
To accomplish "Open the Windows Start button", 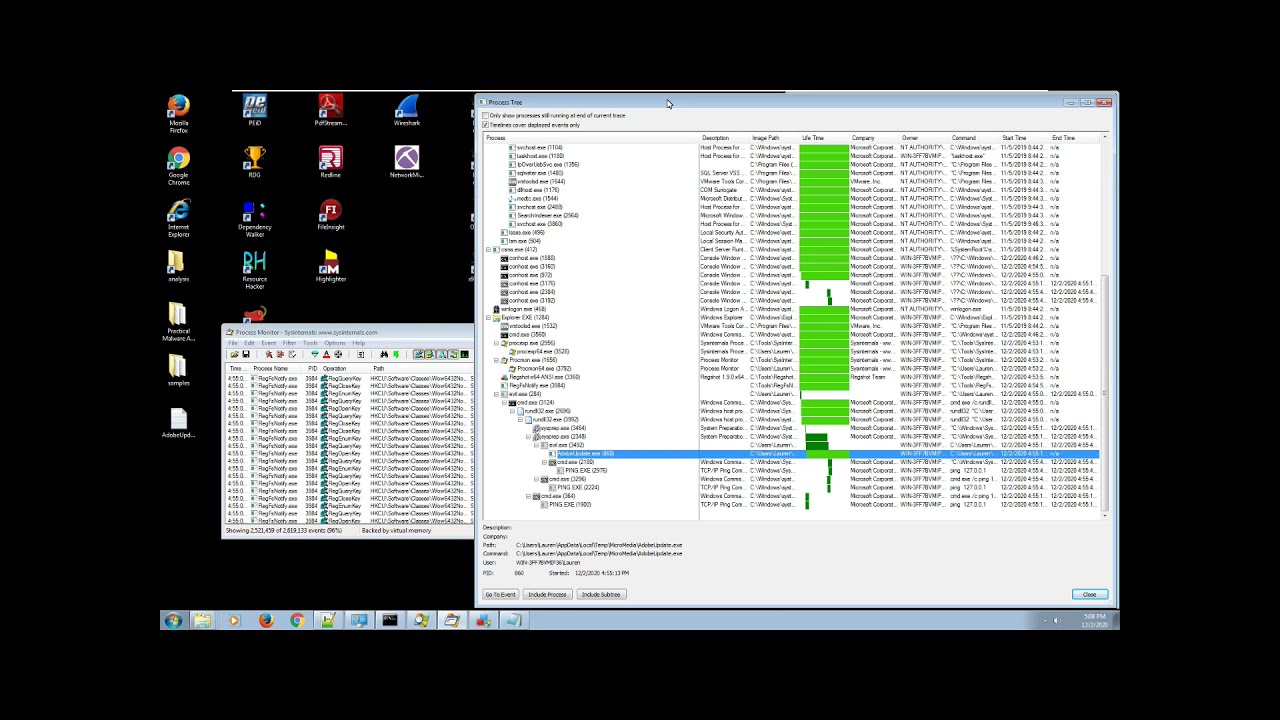I will pos(173,620).
